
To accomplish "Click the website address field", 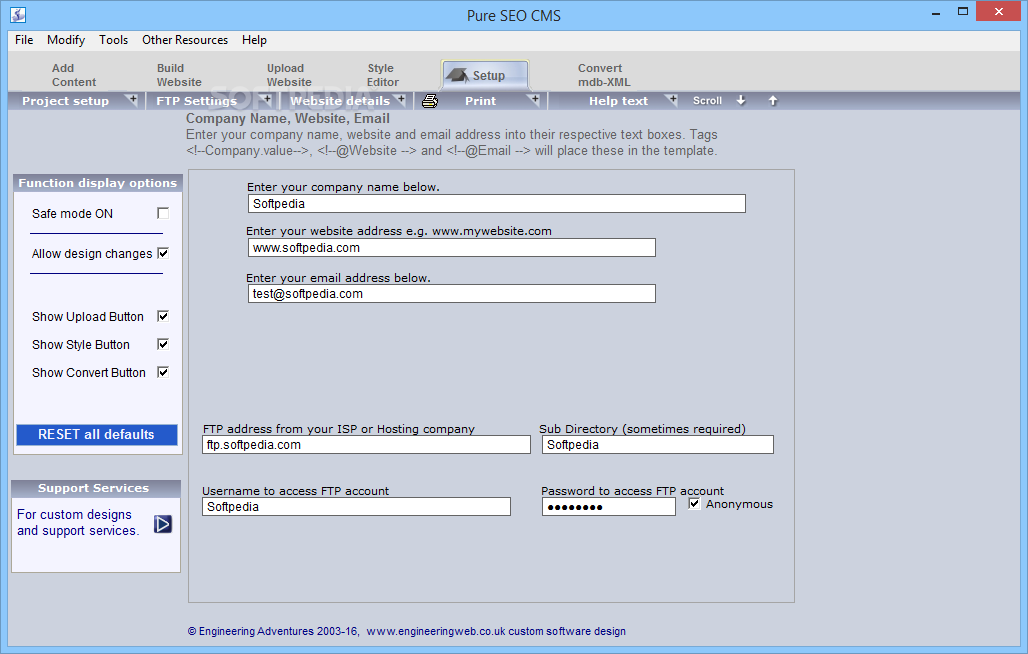I will coord(451,248).
